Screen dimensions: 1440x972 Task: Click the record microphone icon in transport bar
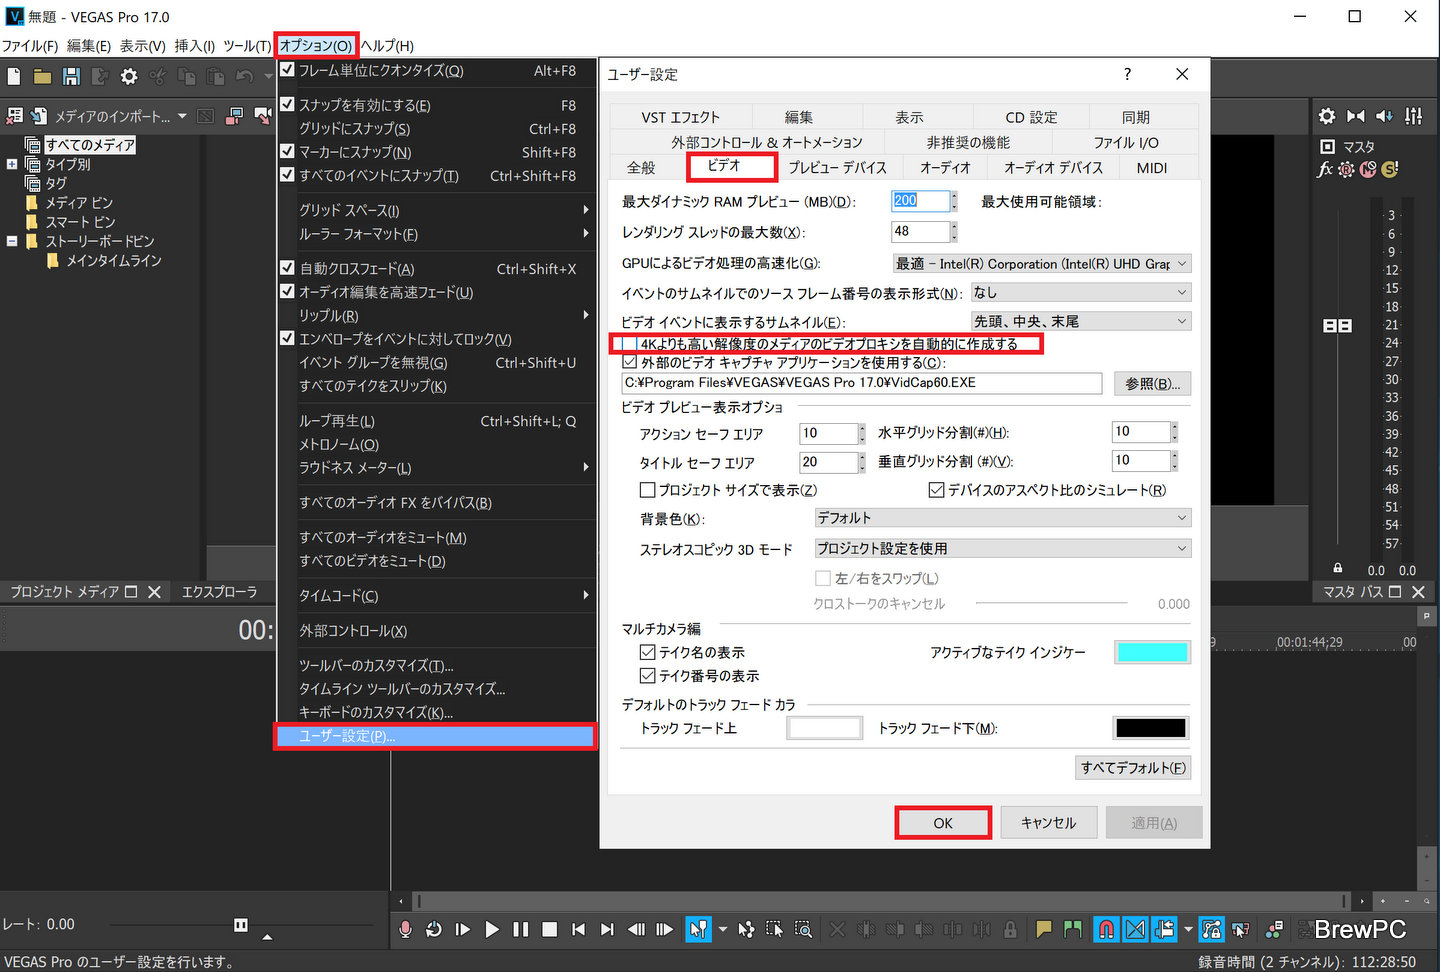405,929
